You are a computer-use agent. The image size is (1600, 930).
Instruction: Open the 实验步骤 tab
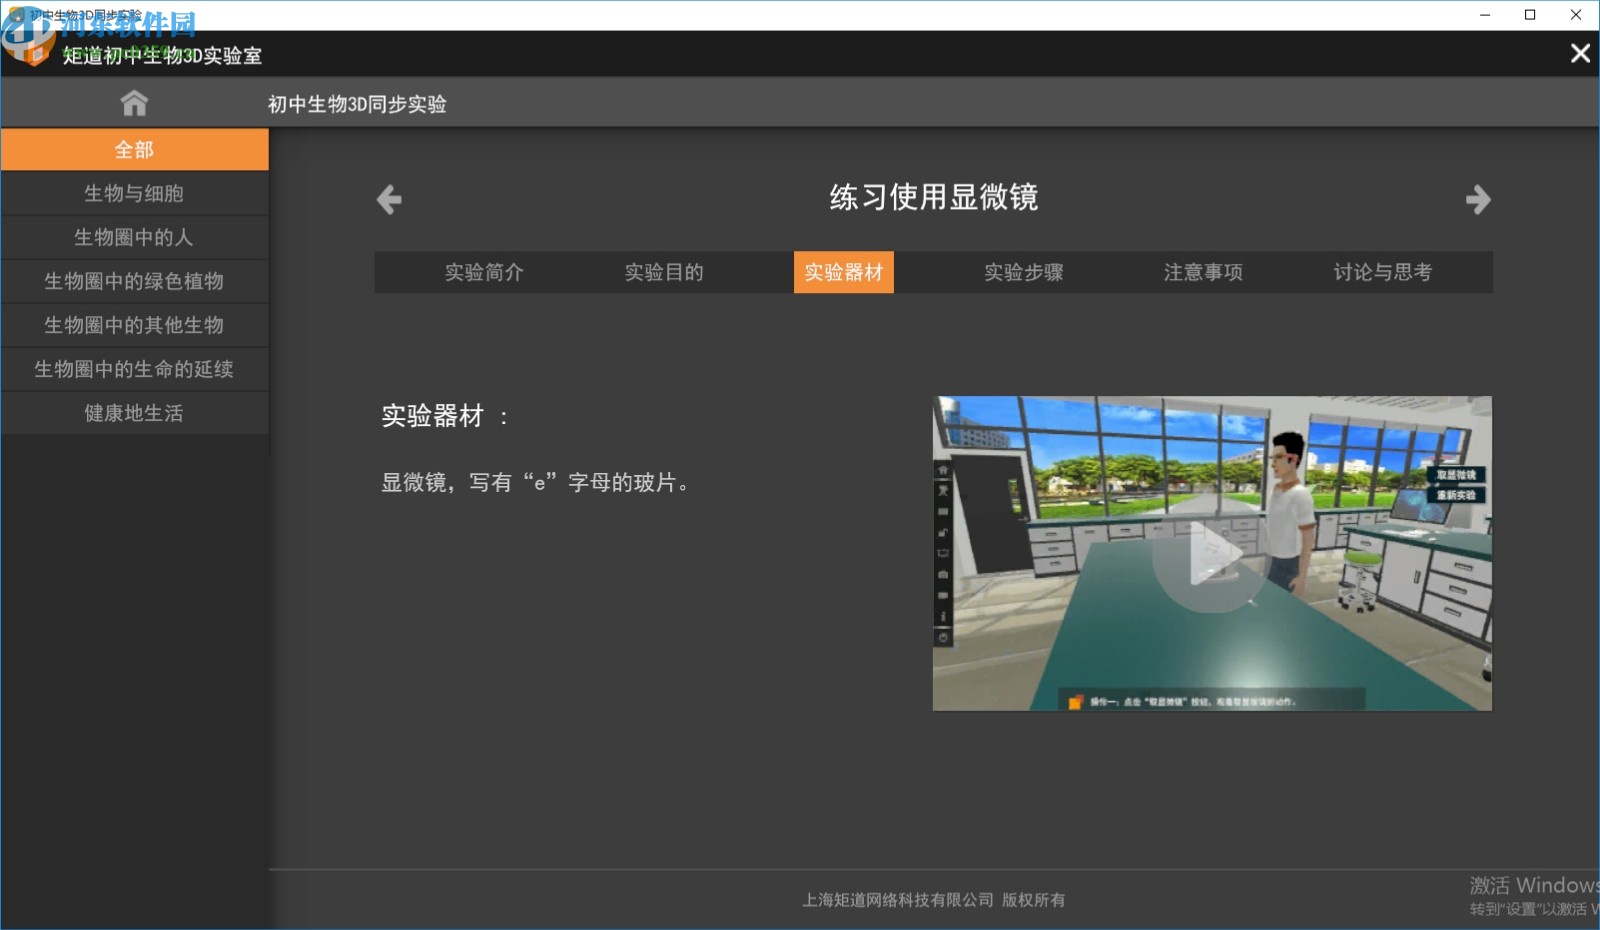pyautogui.click(x=1023, y=273)
